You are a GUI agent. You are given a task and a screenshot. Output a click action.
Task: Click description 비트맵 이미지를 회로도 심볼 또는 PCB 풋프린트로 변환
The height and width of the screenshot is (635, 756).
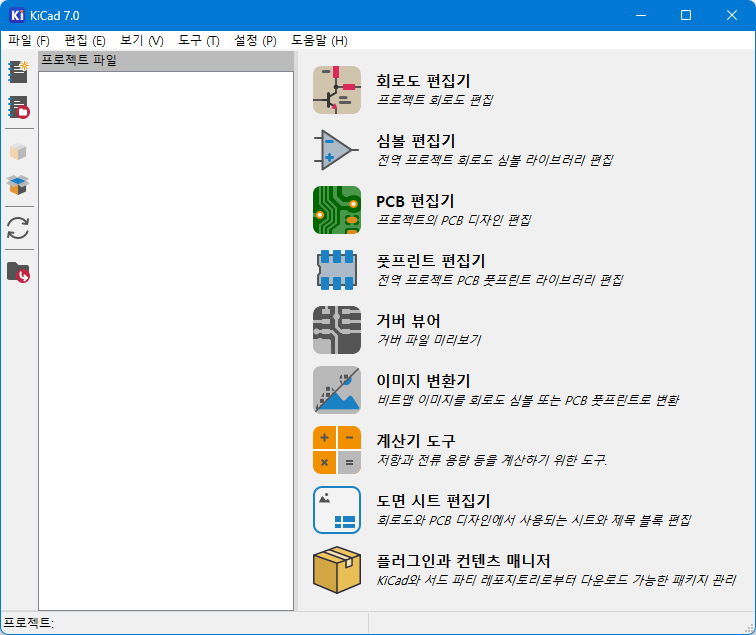click(527, 400)
